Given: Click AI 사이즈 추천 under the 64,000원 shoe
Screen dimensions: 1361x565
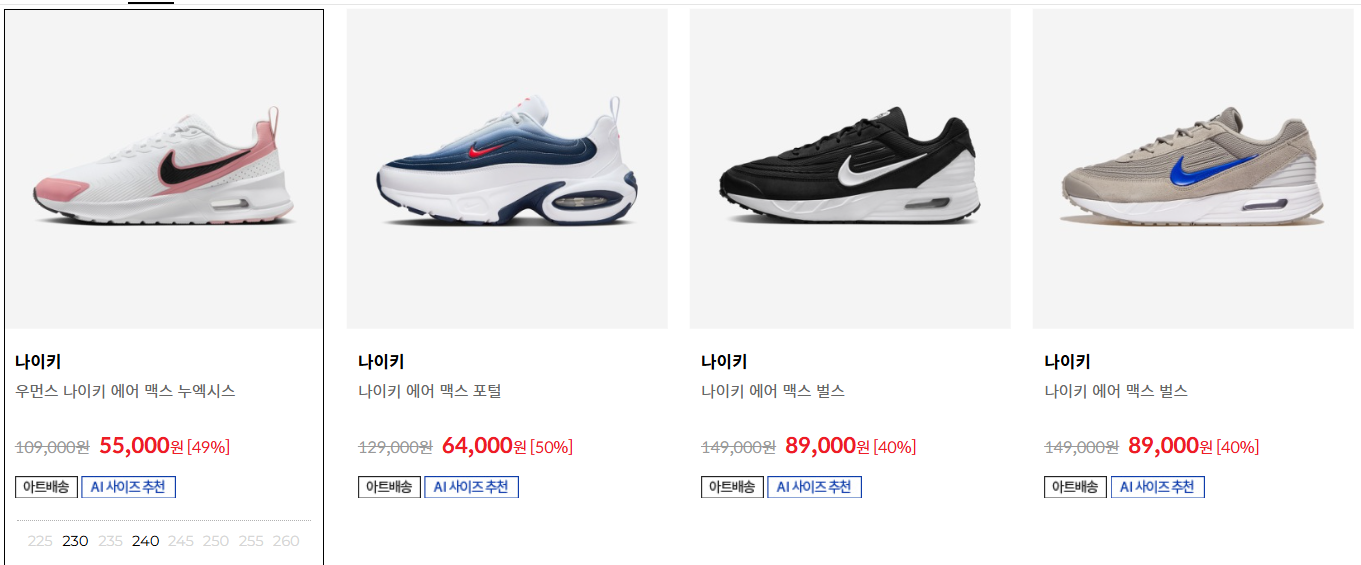Looking at the screenshot, I should tap(471, 487).
